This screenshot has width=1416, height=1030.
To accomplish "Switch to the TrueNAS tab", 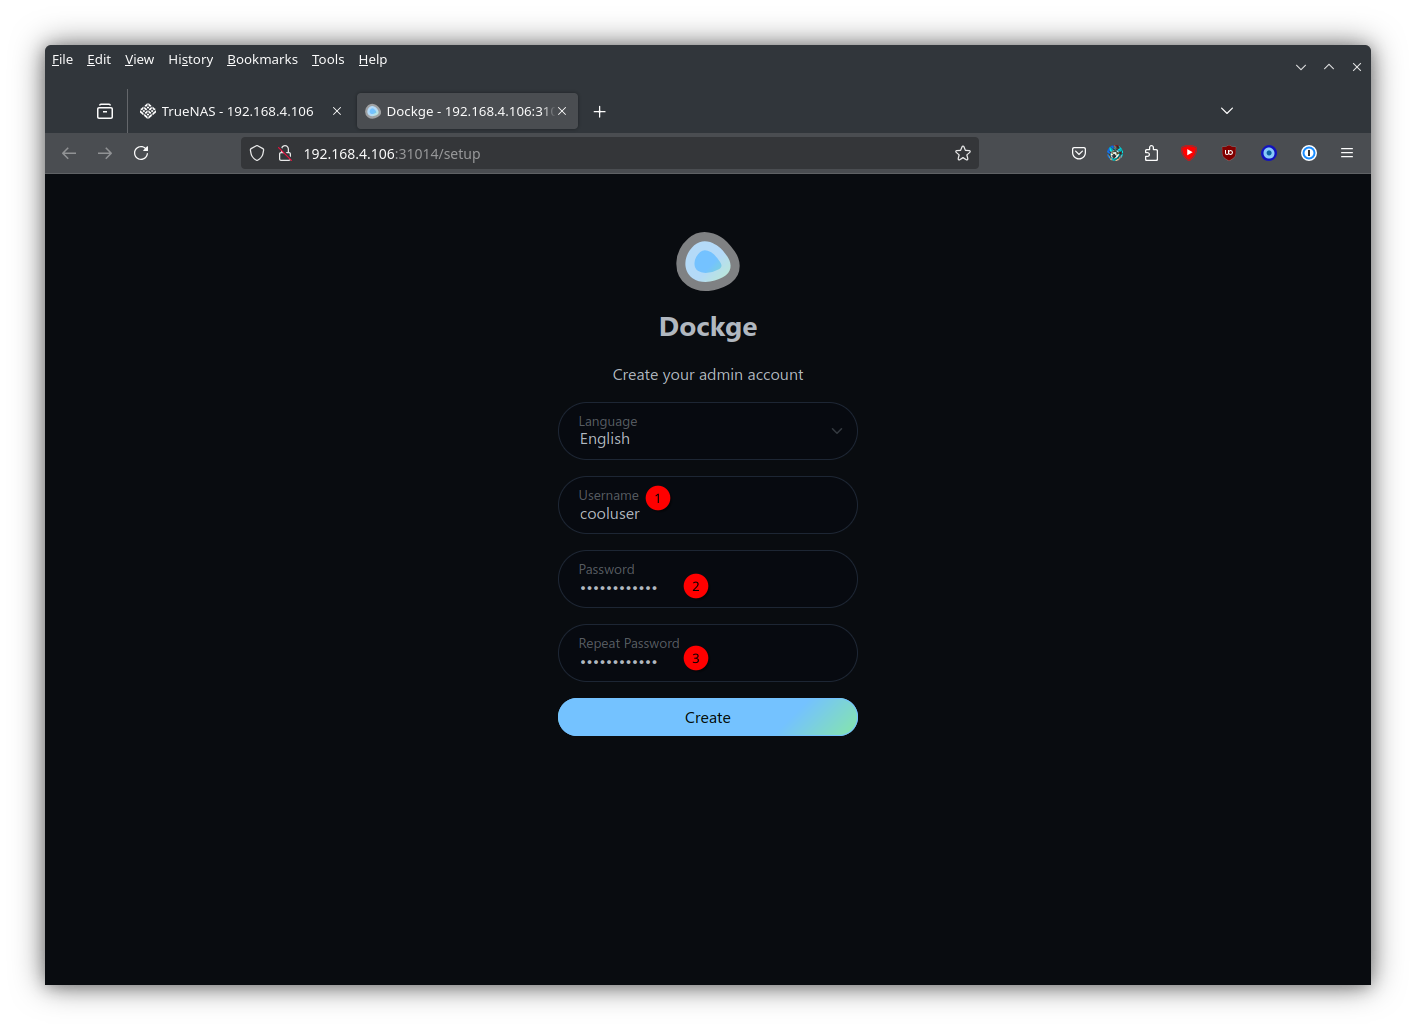I will click(237, 111).
